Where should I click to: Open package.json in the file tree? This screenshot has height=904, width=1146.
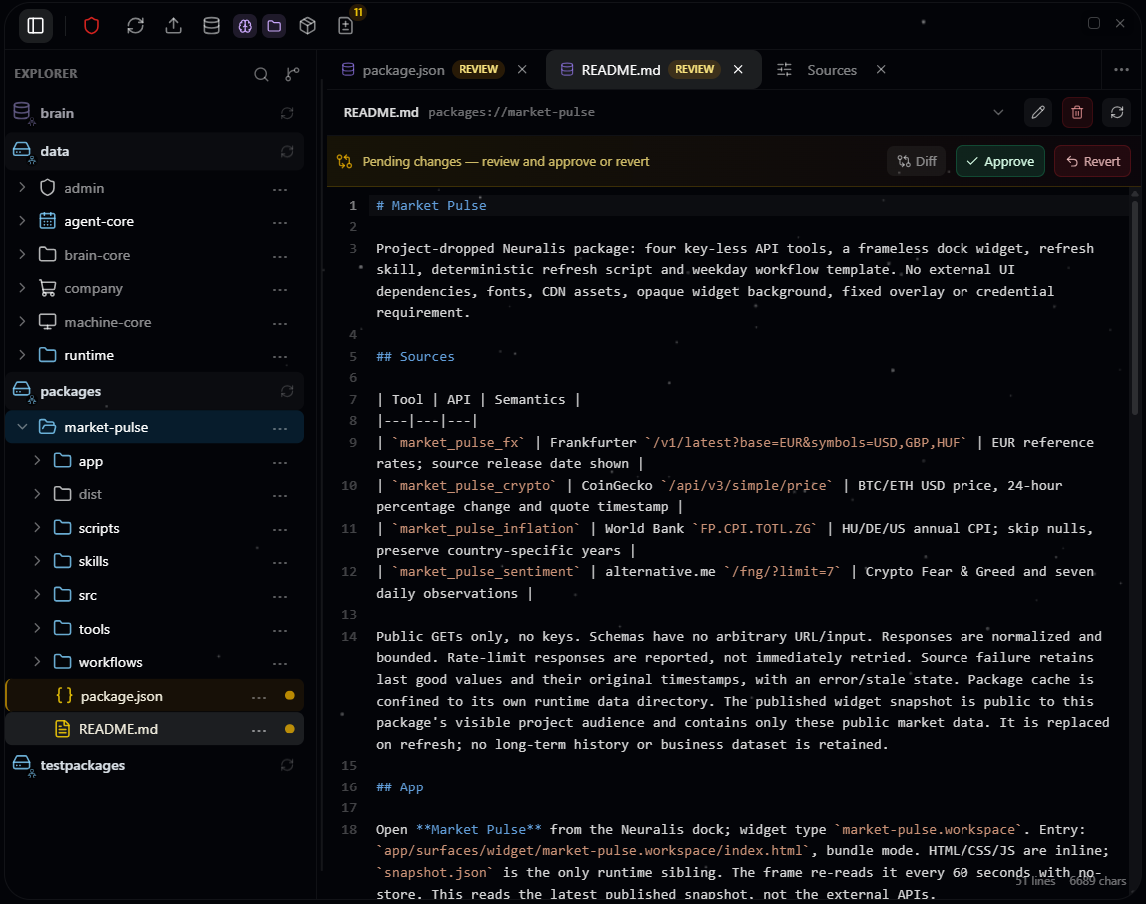click(x=154, y=696)
